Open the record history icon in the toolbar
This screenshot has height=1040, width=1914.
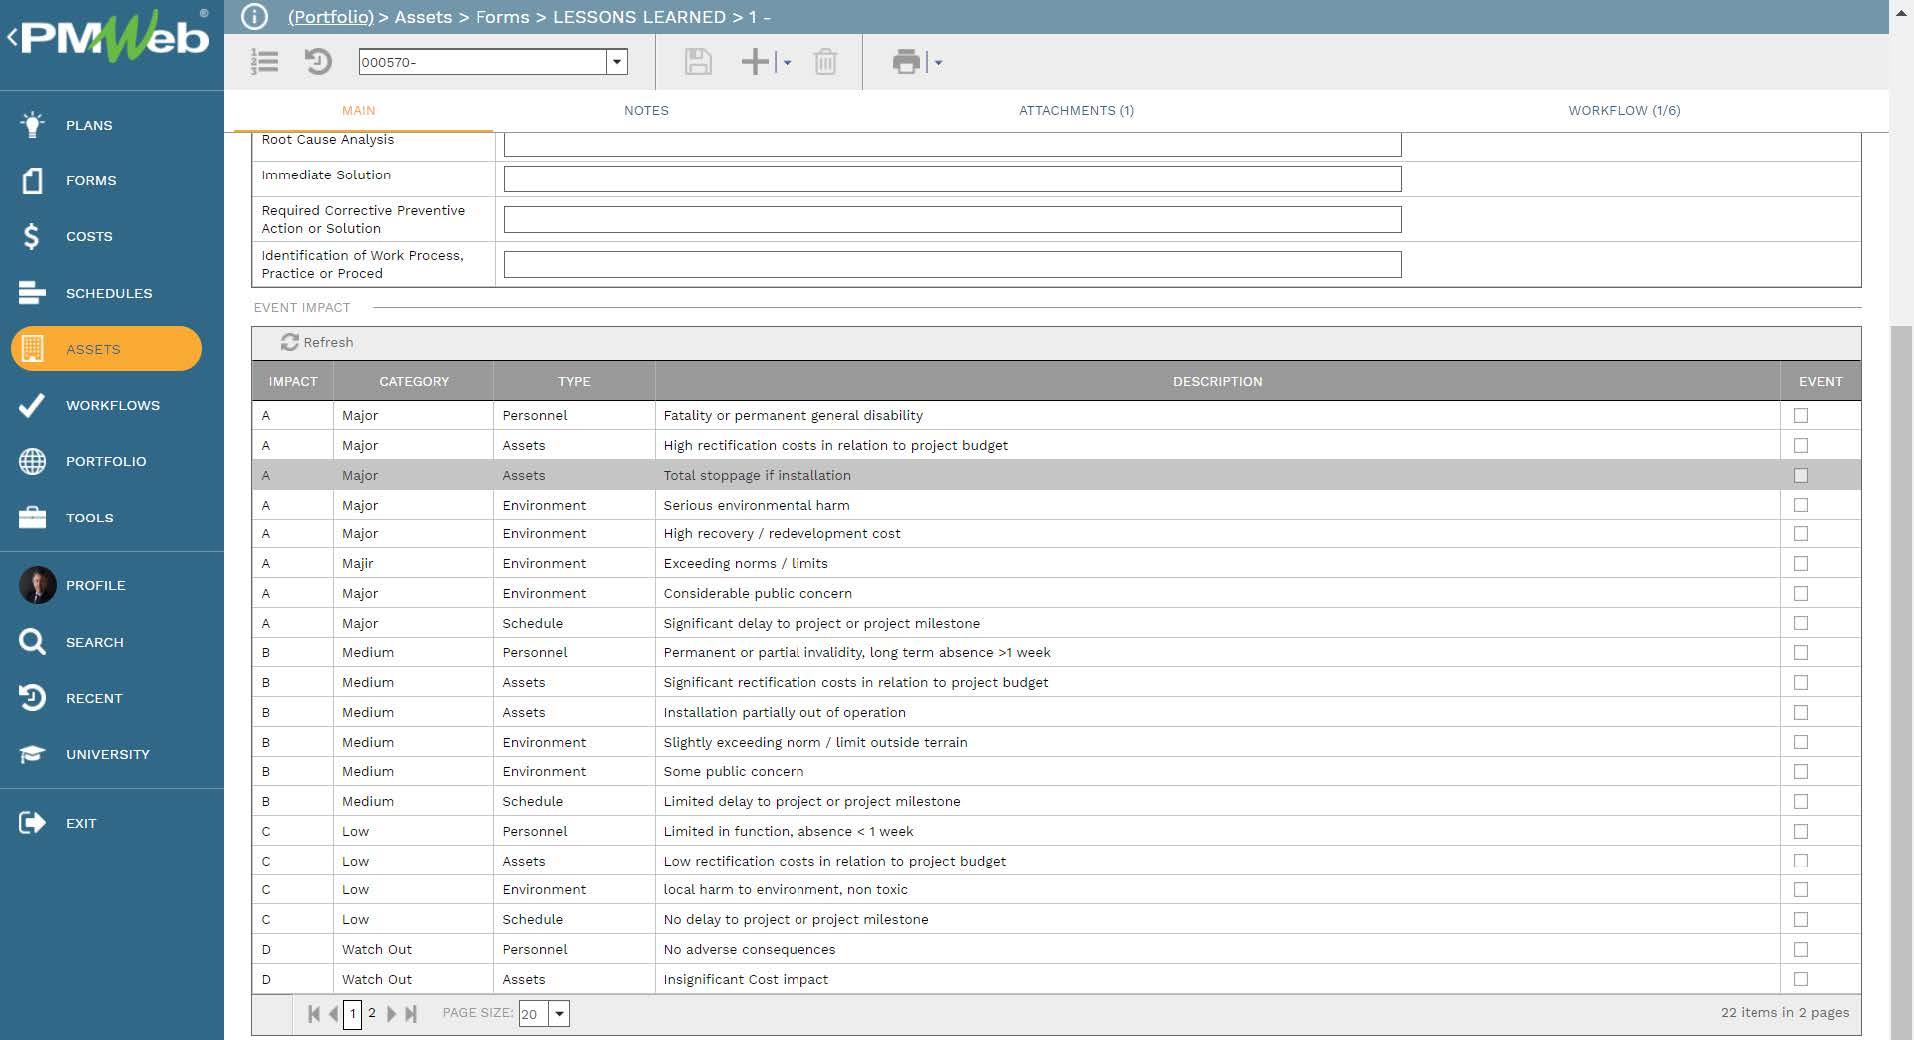coord(318,62)
